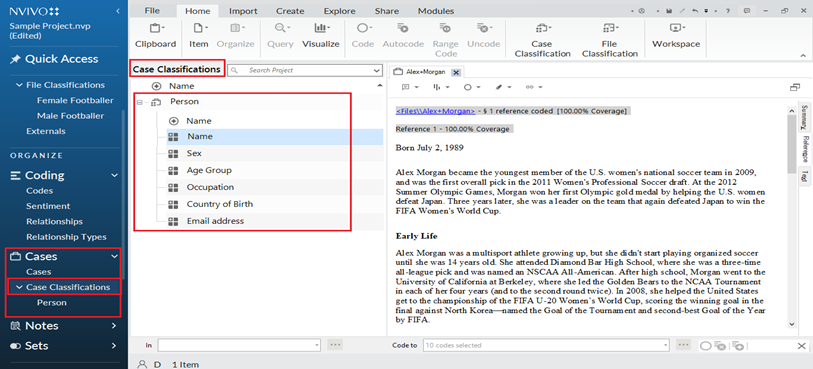Close the quick coding bar with X
The width and height of the screenshot is (813, 369).
802,346
